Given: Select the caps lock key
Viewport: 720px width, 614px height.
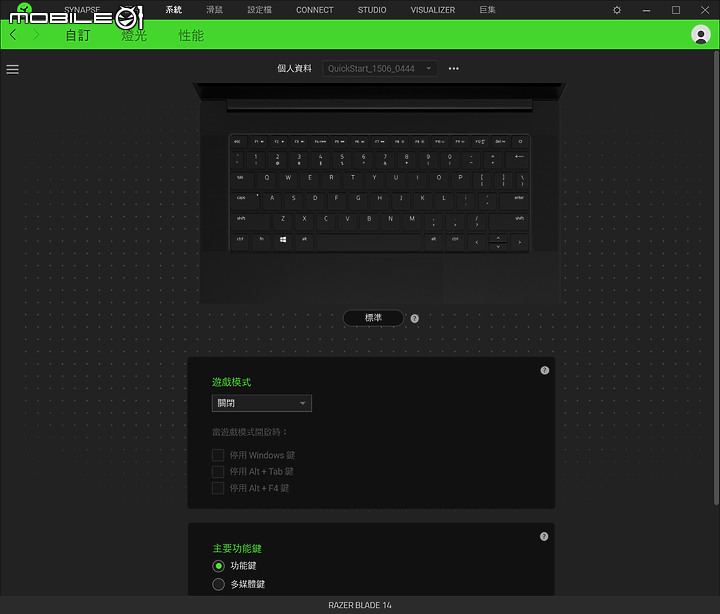Looking at the screenshot, I should (x=246, y=201).
